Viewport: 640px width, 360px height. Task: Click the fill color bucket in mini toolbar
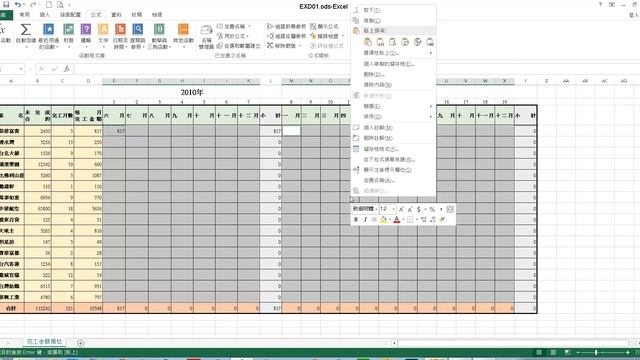[x=383, y=220]
